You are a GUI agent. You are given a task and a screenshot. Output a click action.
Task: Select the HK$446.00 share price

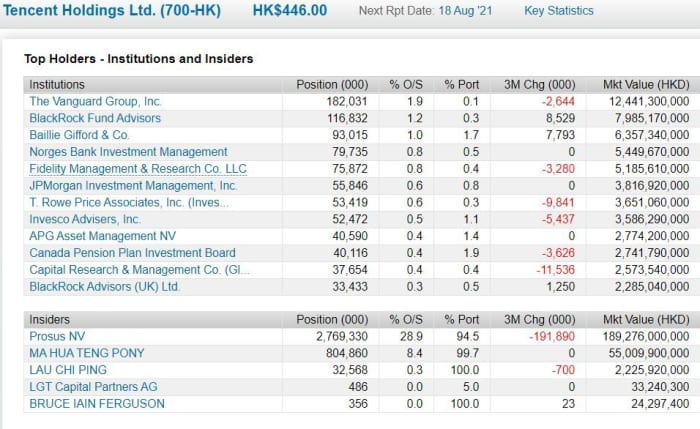[290, 10]
